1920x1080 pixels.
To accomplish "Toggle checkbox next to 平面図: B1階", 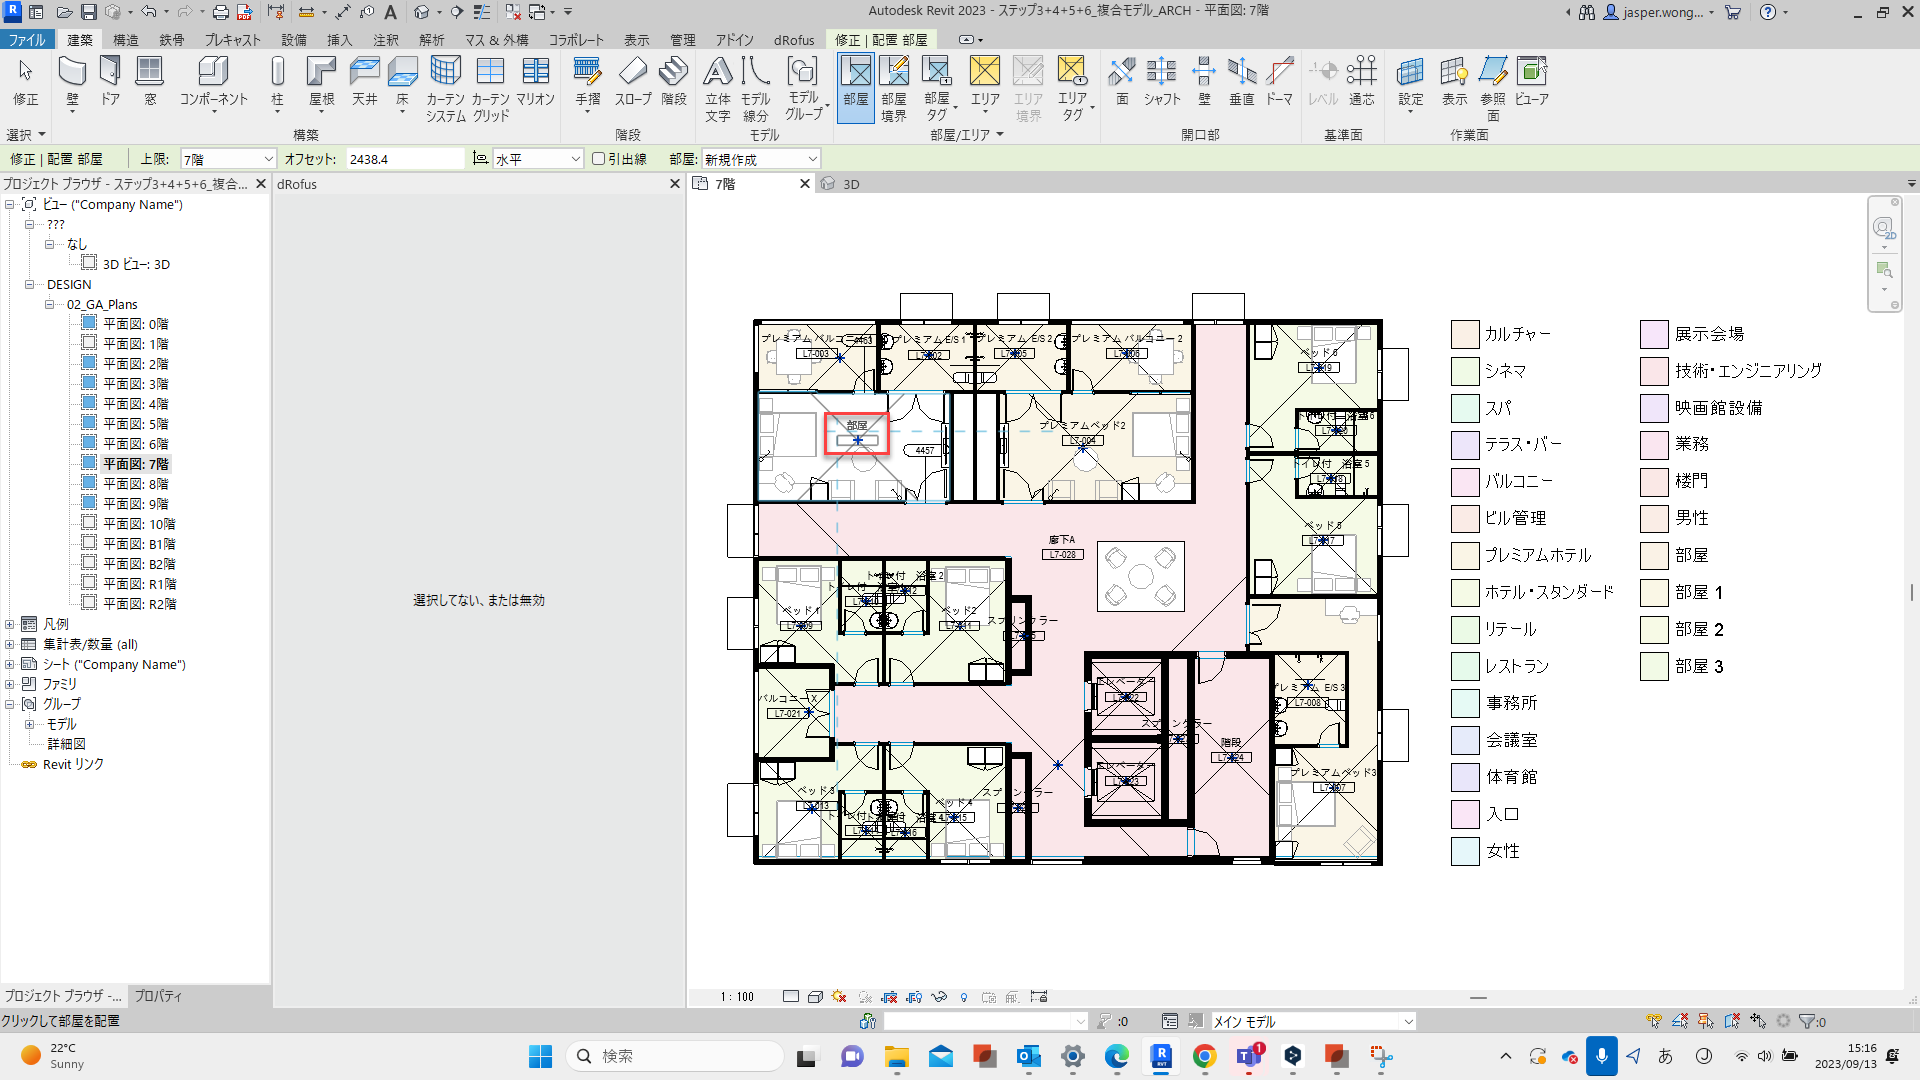I will point(89,543).
